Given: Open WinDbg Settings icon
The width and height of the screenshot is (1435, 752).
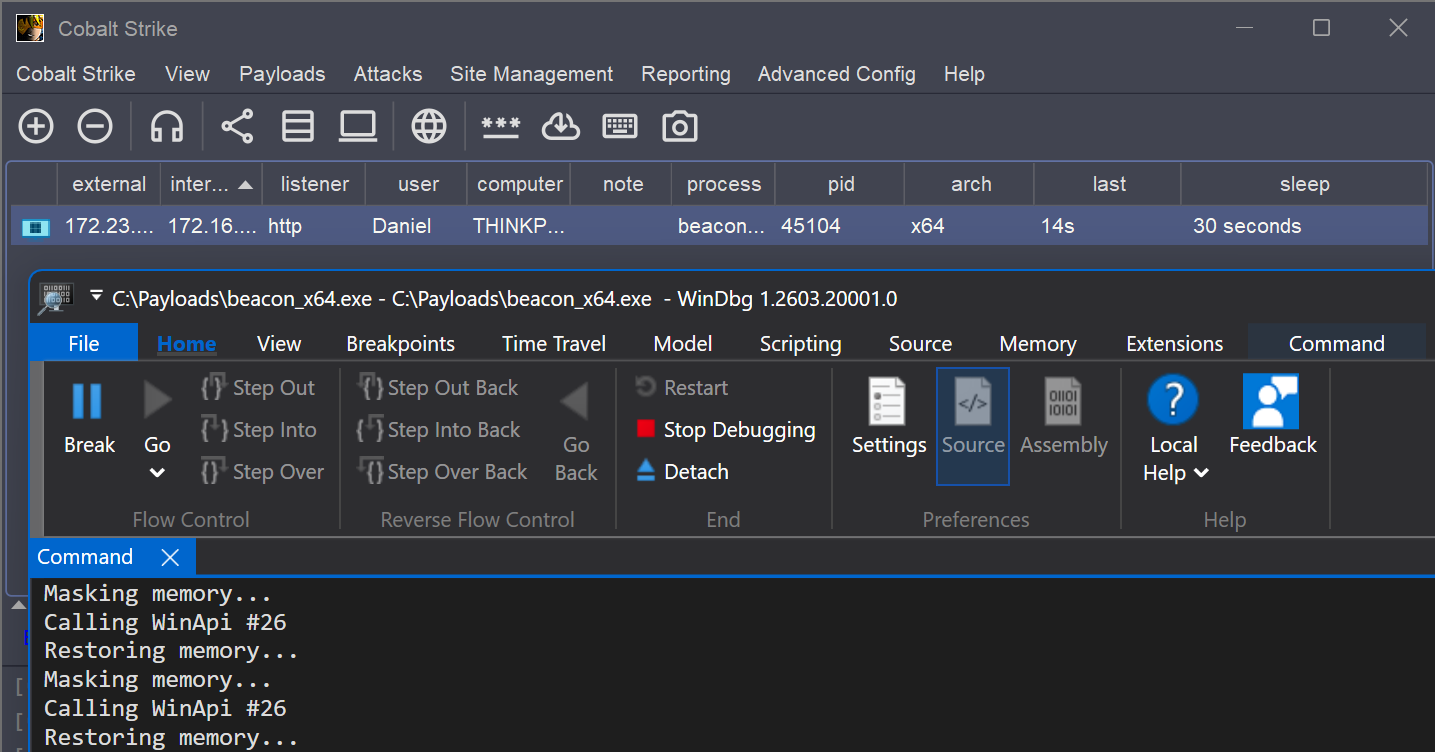Looking at the screenshot, I should (888, 402).
